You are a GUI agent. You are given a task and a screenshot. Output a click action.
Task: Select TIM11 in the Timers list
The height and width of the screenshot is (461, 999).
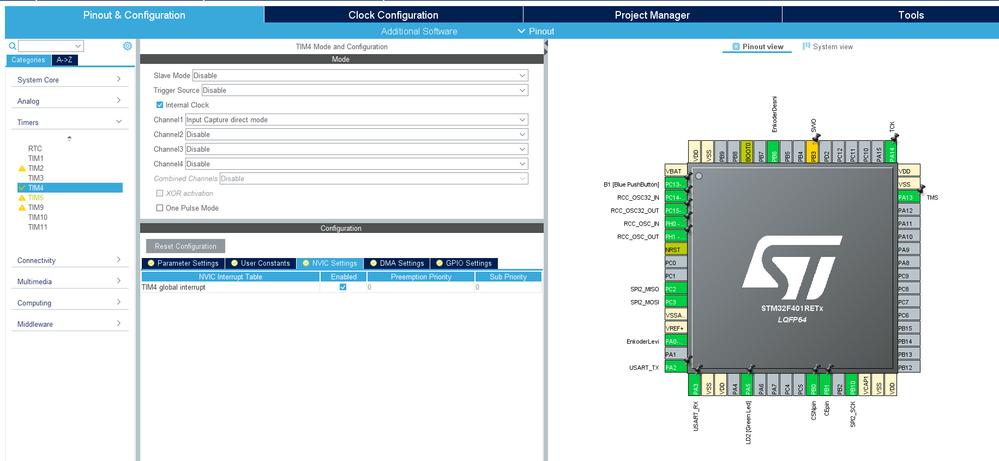38,227
